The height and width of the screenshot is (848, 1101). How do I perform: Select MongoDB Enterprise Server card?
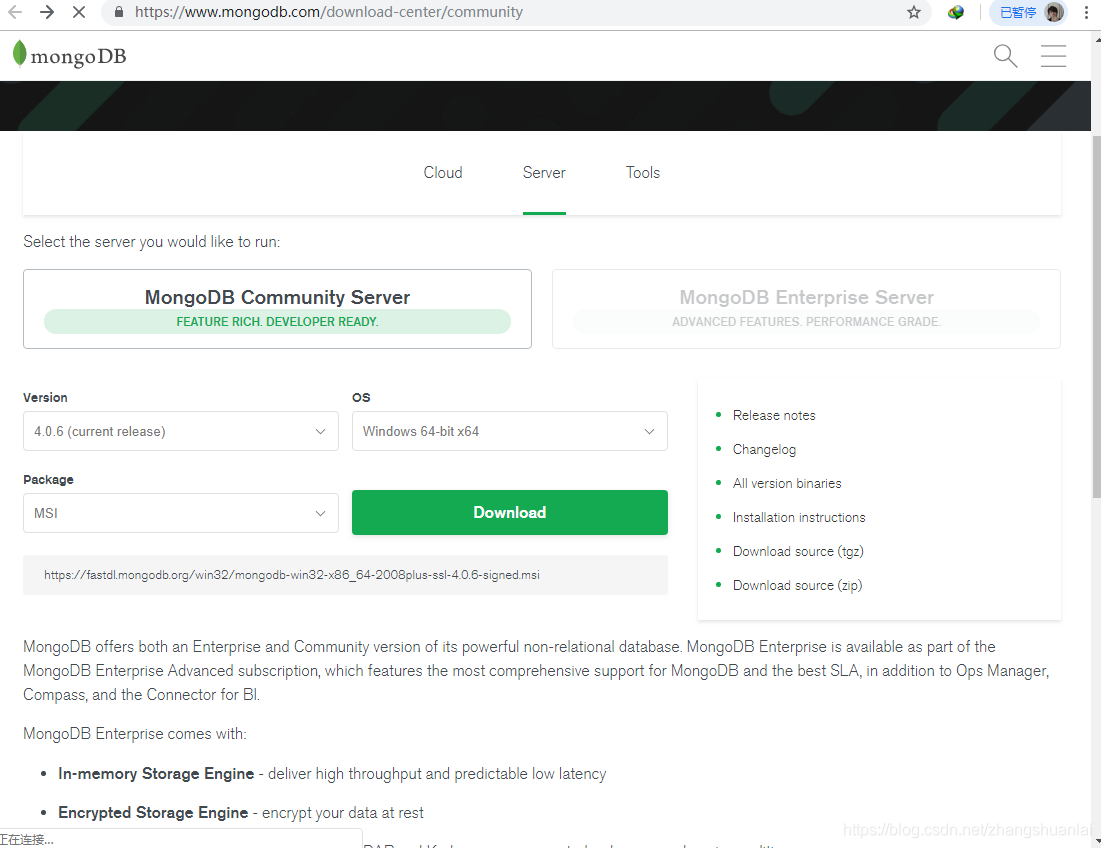click(x=806, y=309)
